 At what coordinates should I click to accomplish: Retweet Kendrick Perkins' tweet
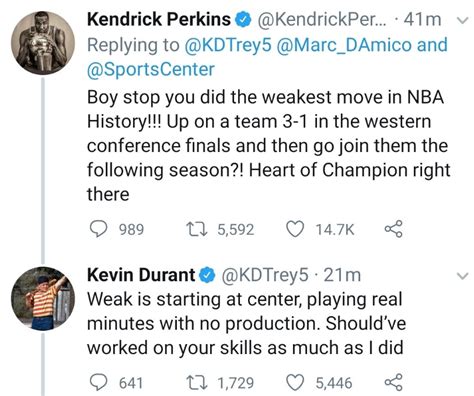[x=197, y=229]
